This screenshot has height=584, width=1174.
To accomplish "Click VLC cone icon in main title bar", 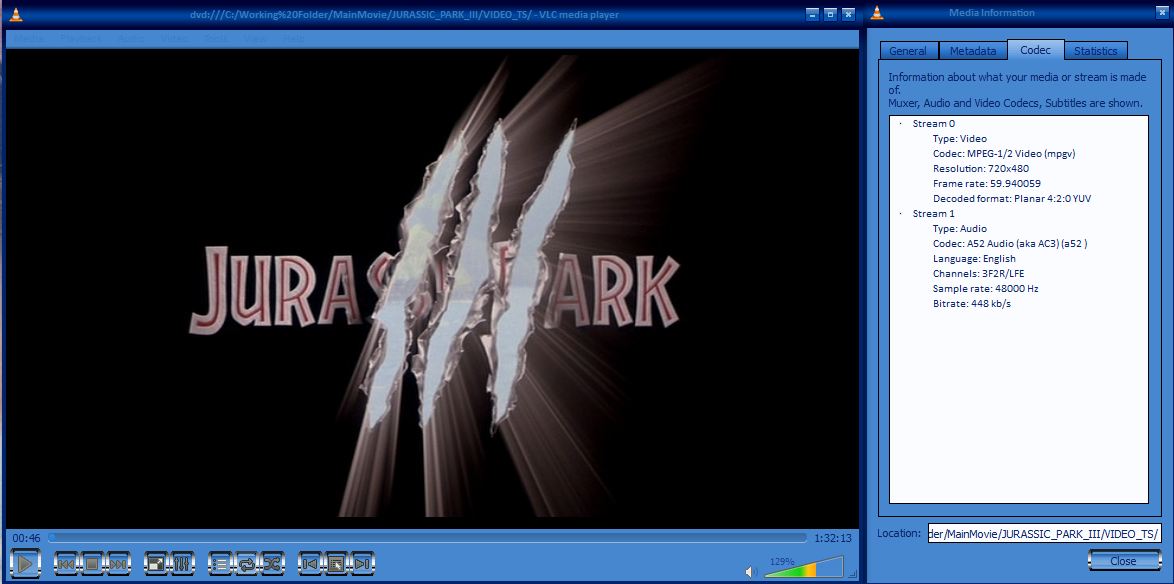I will (x=14, y=13).
